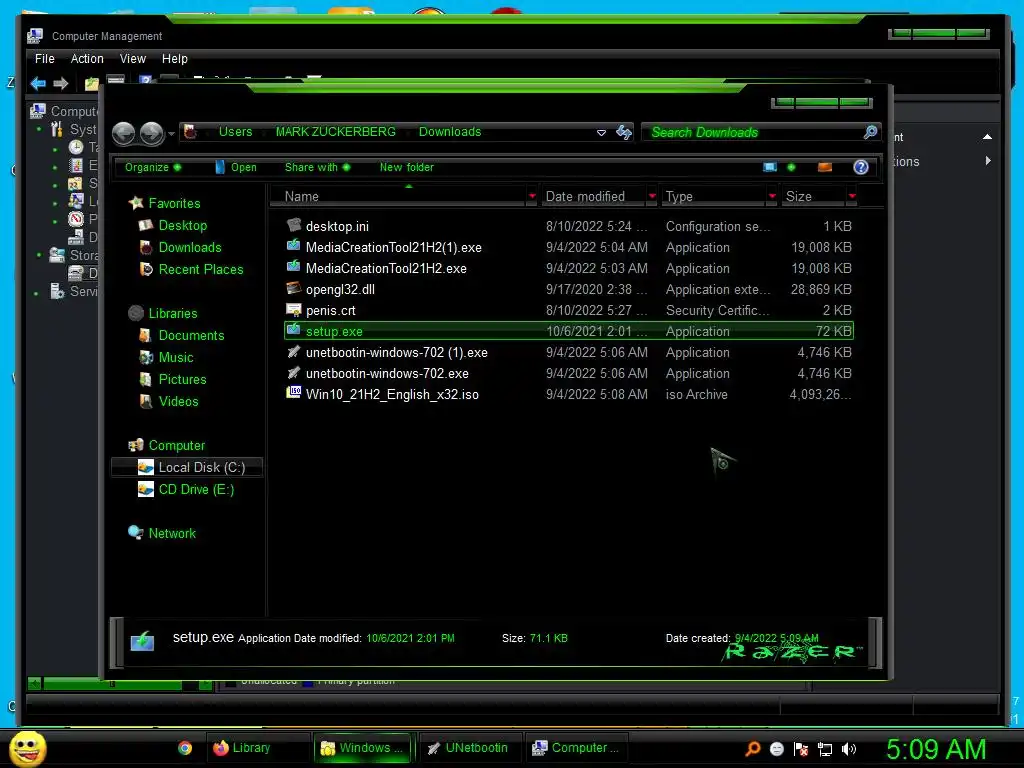Click the Music library icon
Image resolution: width=1024 pixels, height=768 pixels.
pos(146,357)
